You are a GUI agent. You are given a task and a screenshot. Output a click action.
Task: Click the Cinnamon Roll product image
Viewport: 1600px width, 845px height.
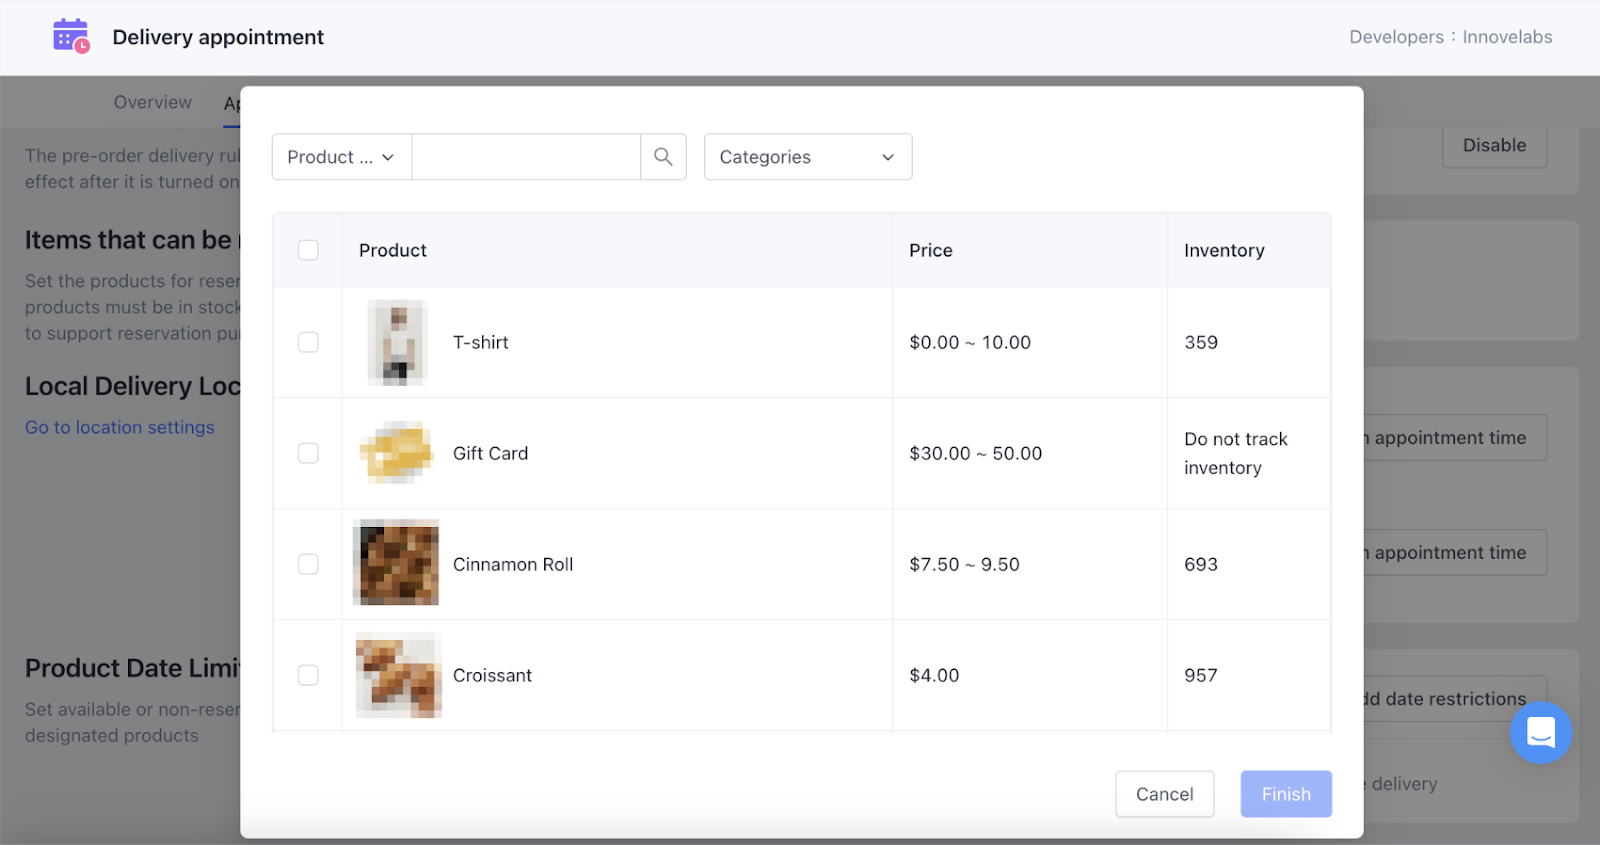pos(397,563)
